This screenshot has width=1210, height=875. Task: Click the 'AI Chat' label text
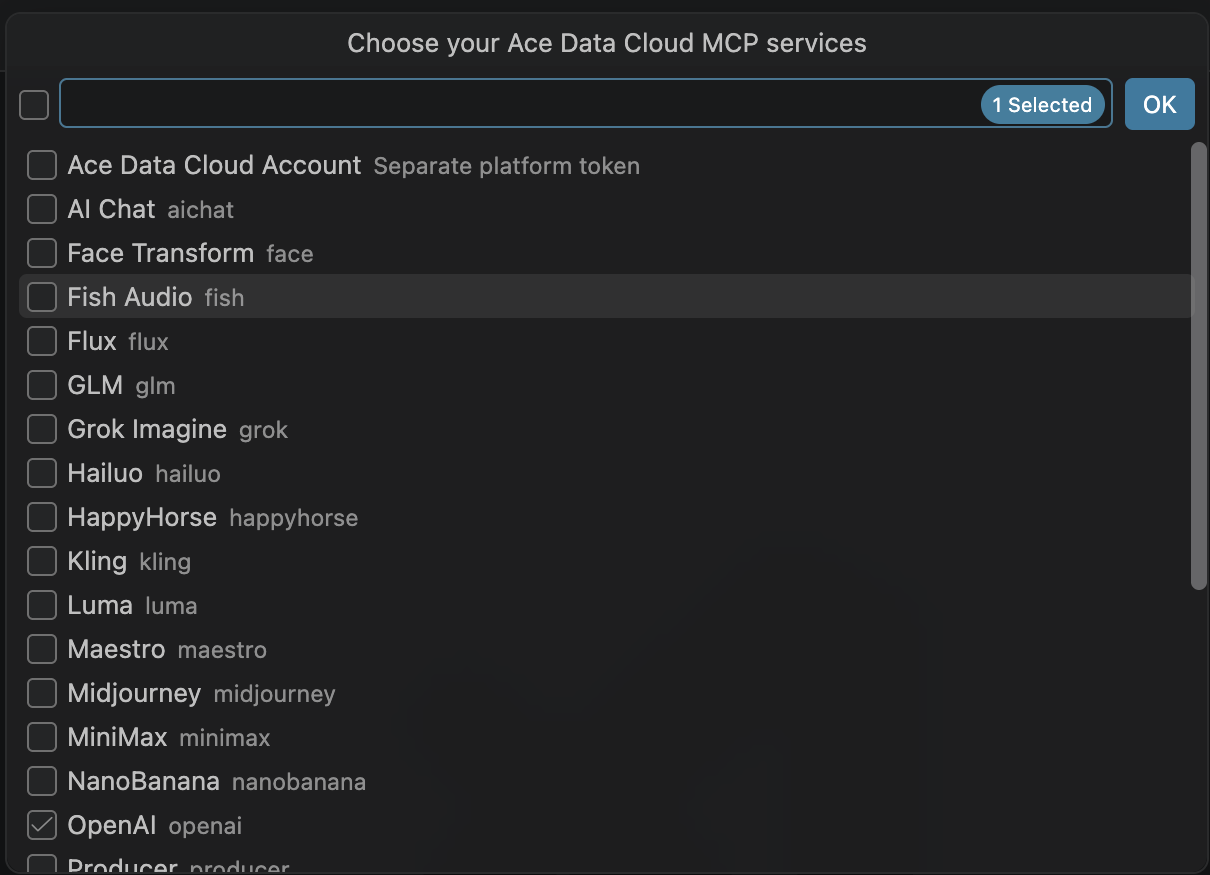[111, 209]
